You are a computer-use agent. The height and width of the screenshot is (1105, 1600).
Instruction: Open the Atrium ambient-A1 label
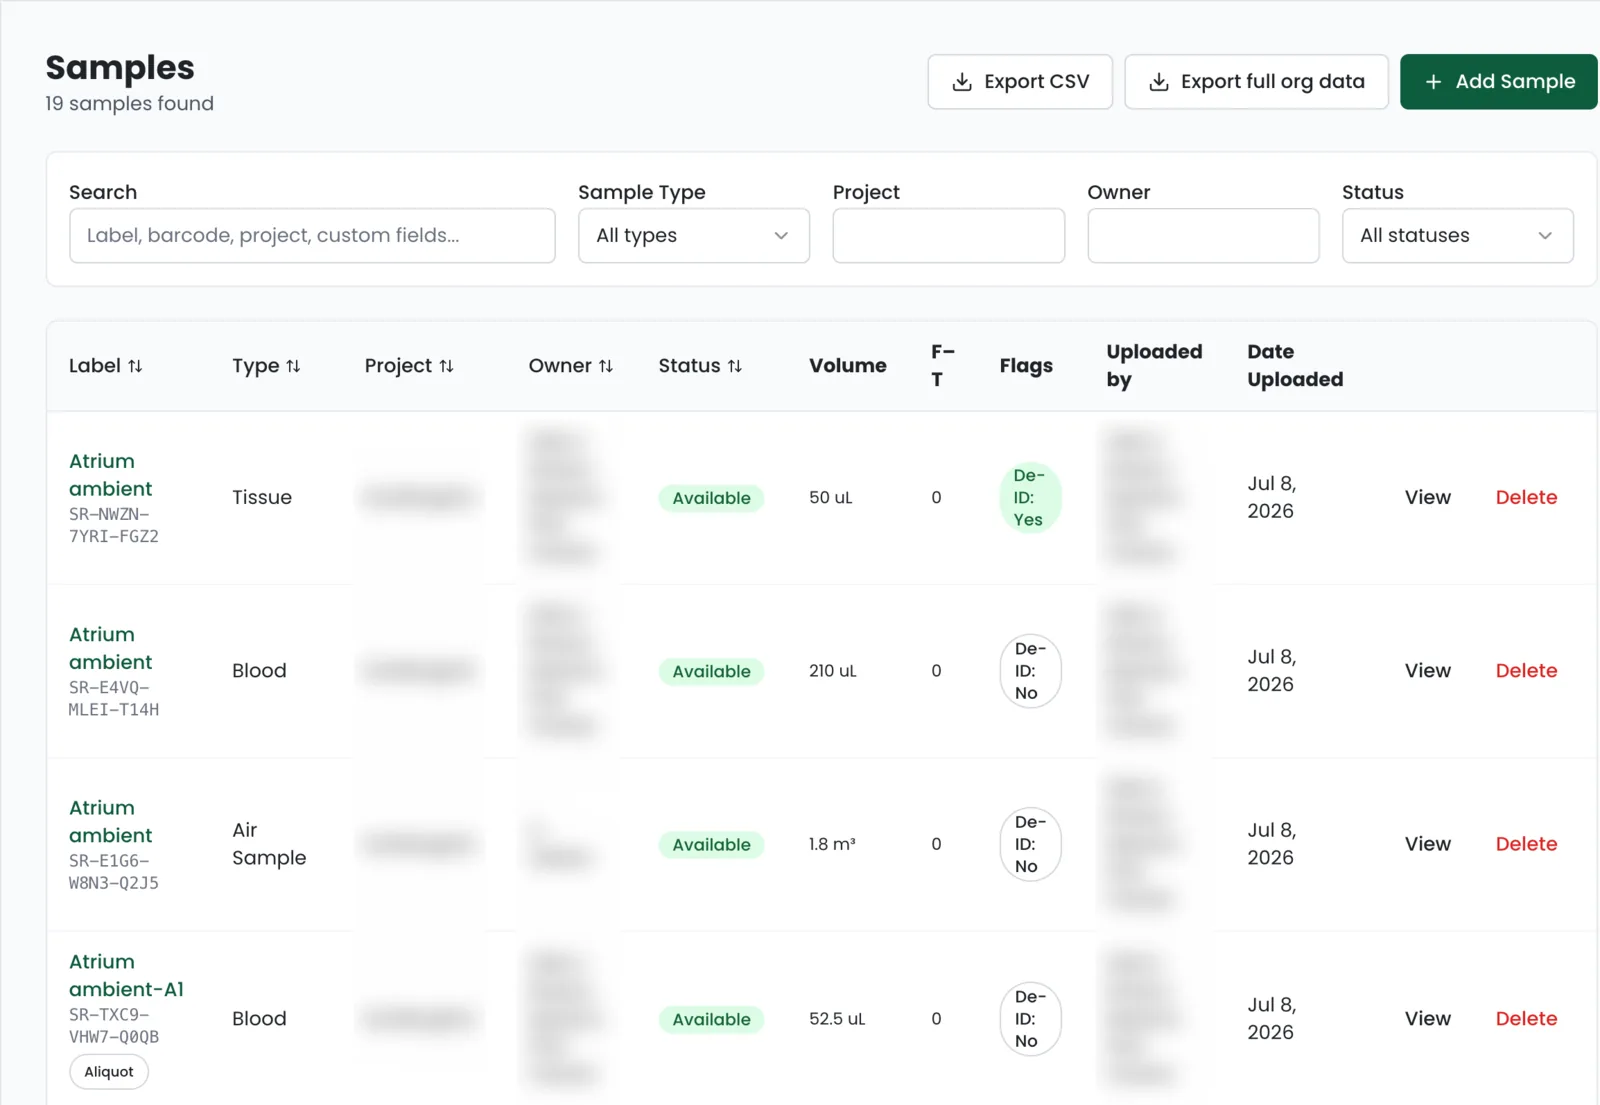coord(126,975)
